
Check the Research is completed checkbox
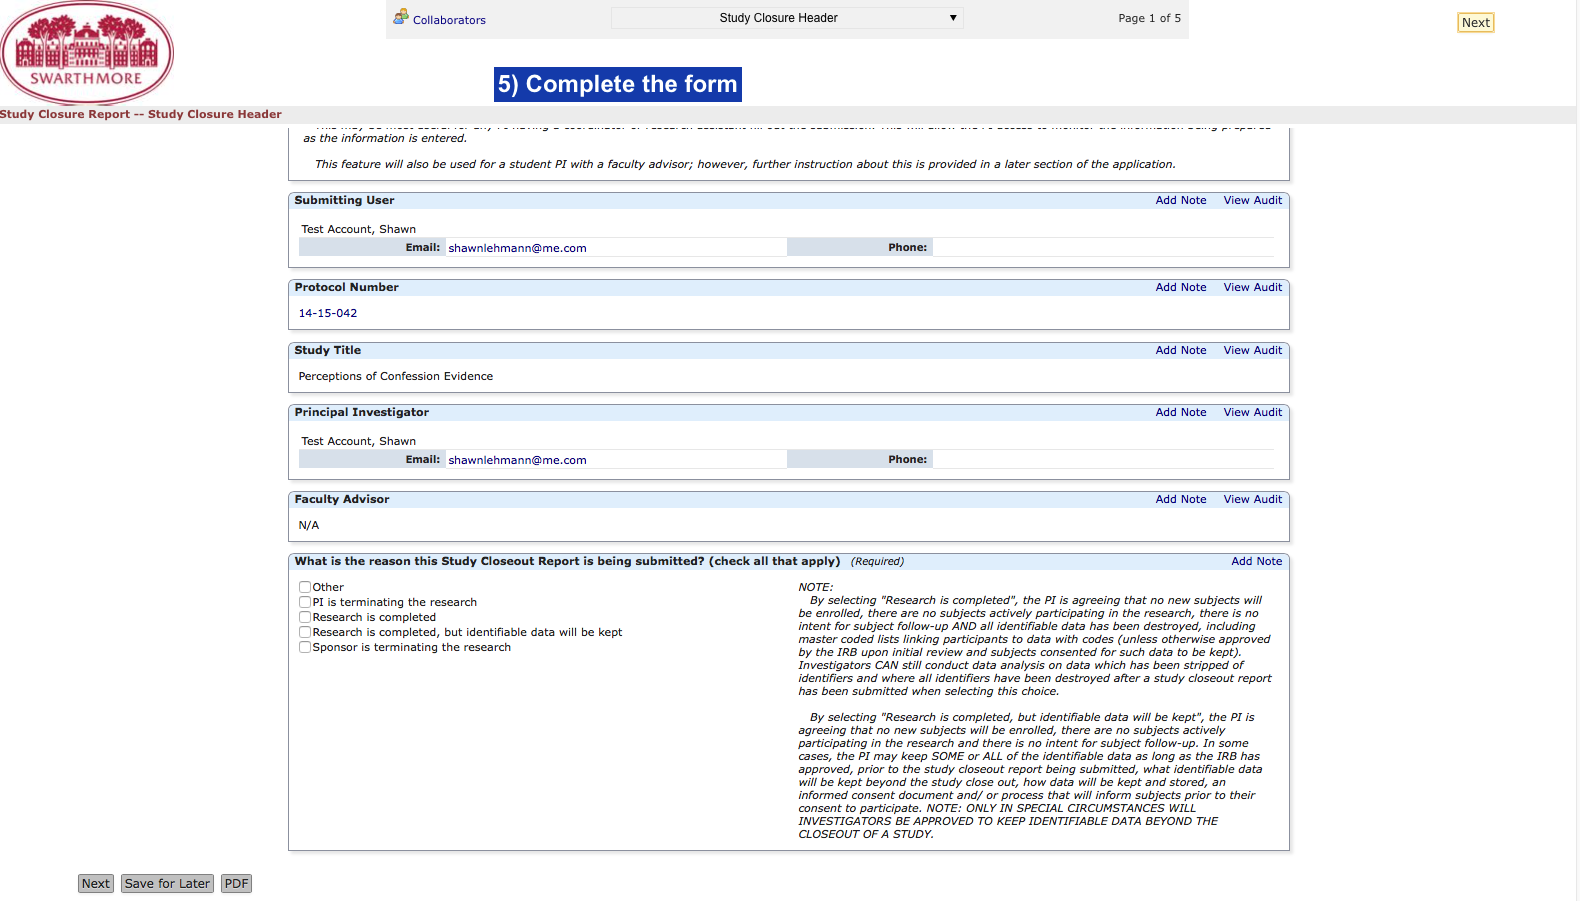(x=305, y=617)
